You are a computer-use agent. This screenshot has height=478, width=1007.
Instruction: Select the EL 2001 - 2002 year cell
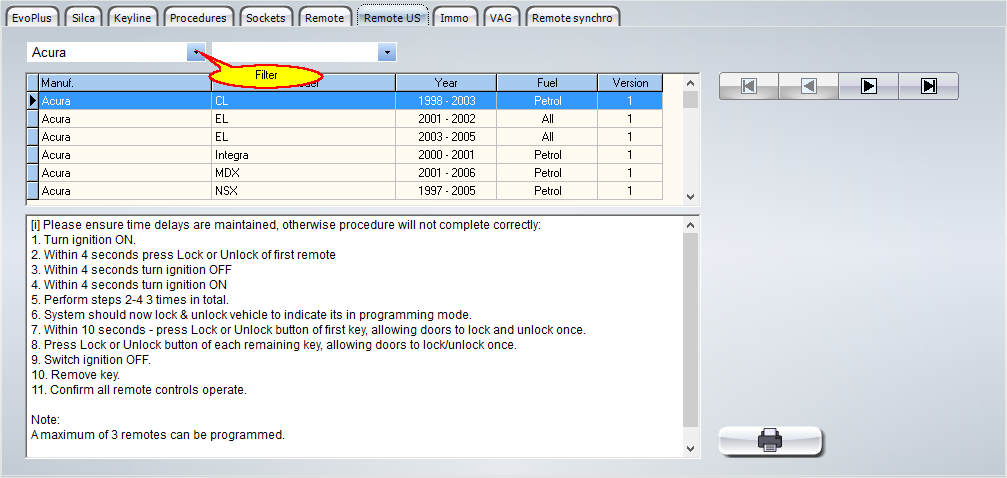click(446, 119)
